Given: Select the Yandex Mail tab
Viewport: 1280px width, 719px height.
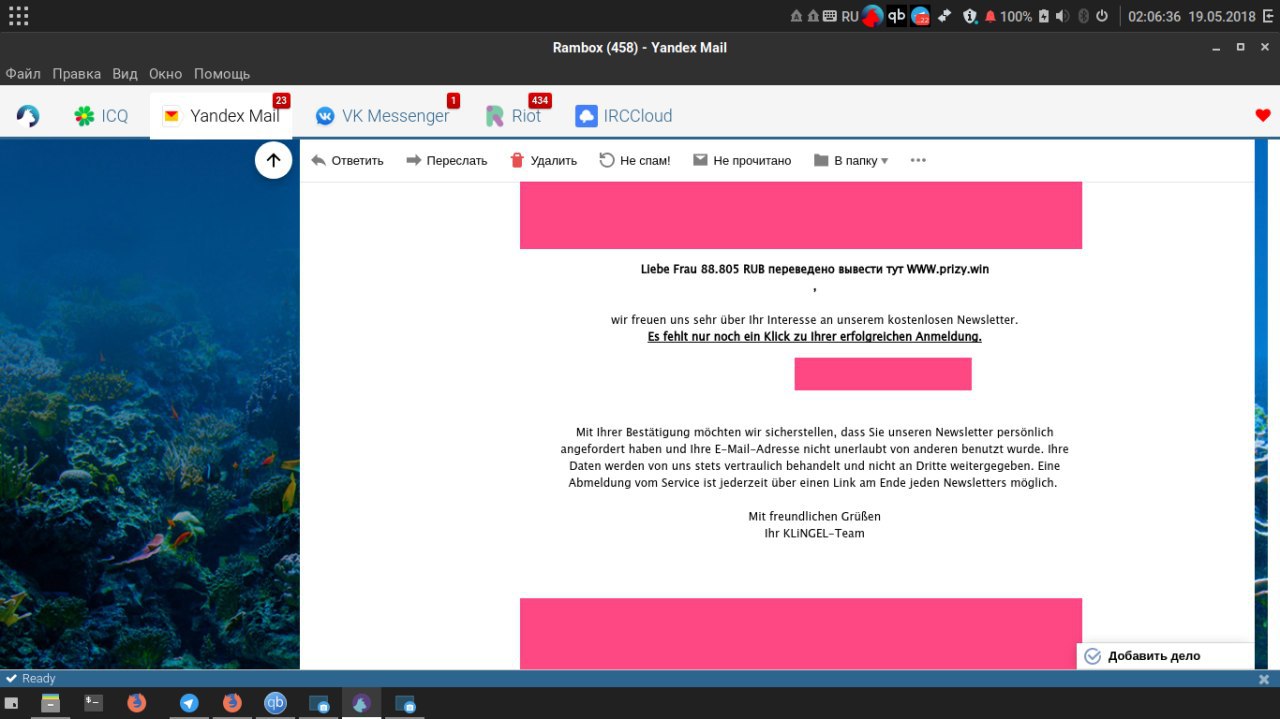Looking at the screenshot, I should (221, 116).
